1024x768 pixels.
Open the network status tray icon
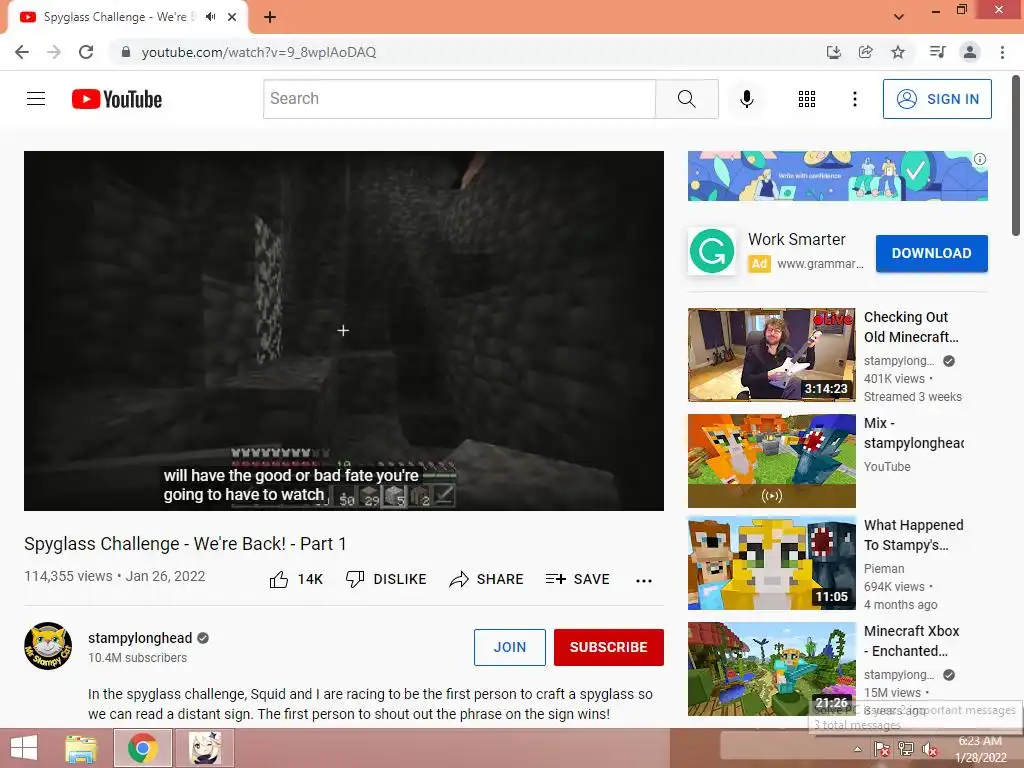pos(906,750)
